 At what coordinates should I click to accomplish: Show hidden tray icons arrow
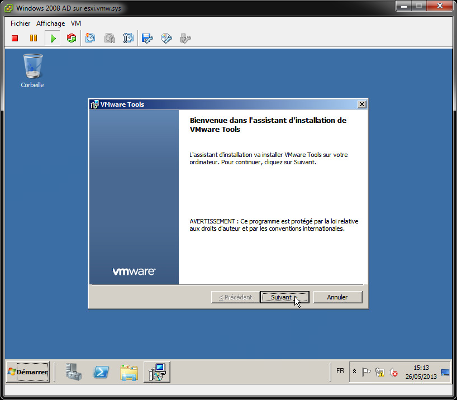point(354,371)
